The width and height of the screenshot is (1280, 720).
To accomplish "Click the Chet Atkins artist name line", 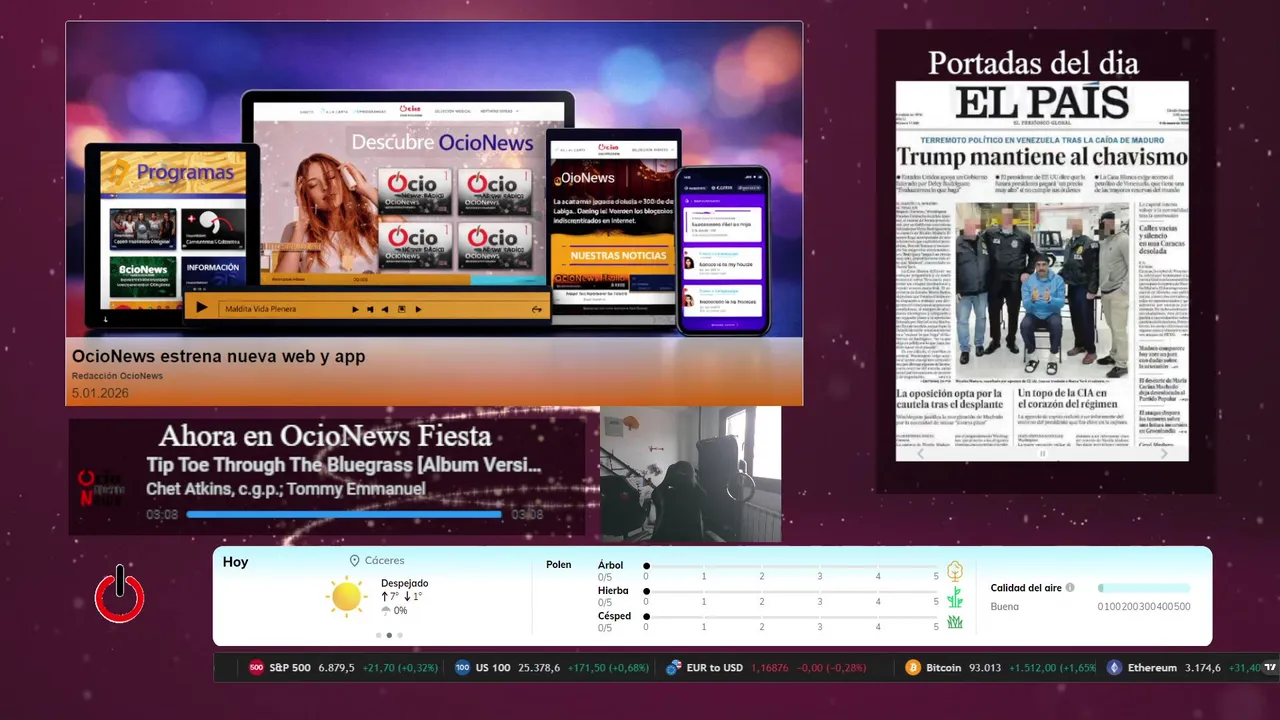I will [x=285, y=489].
